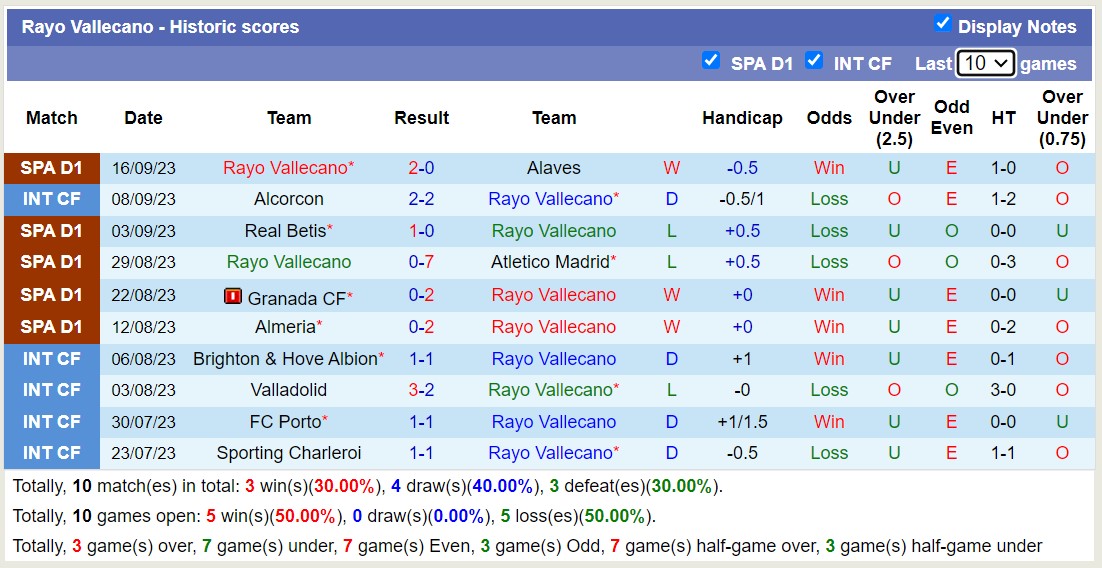Screen dimensions: 1102x568
Task: Click the red card icon beside Granada CF
Action: [x=233, y=296]
